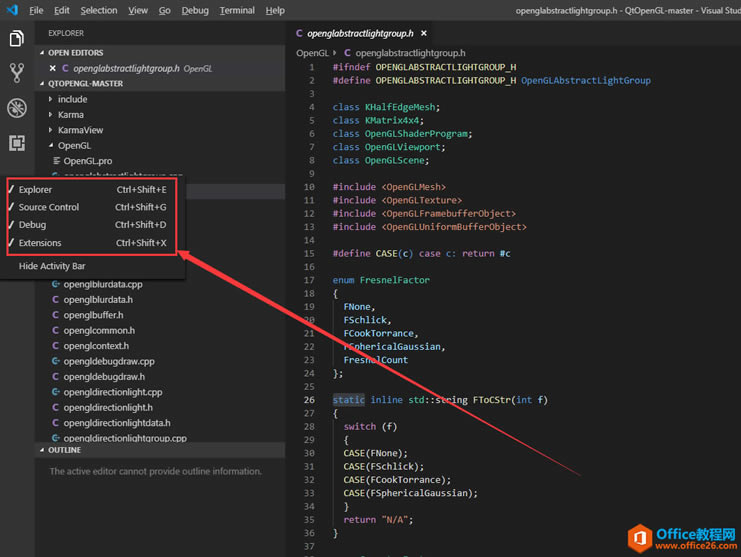Open the Edit menu

pos(61,10)
